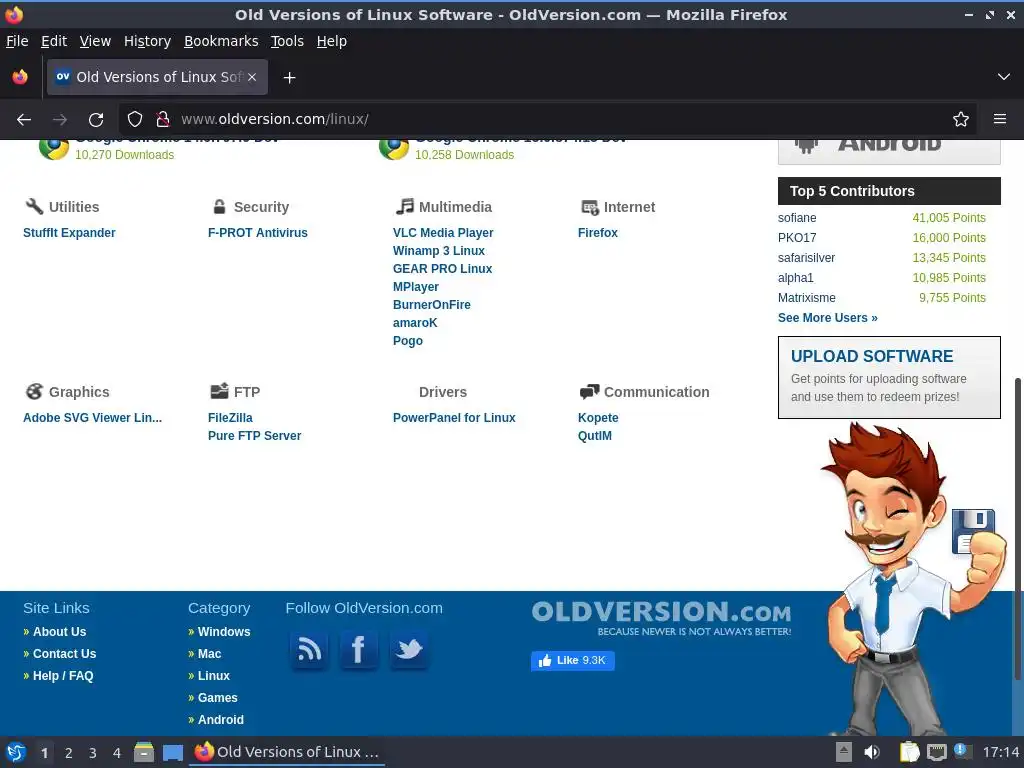
Task: Open the Firefox hamburger menu
Action: pyautogui.click(x=1000, y=120)
